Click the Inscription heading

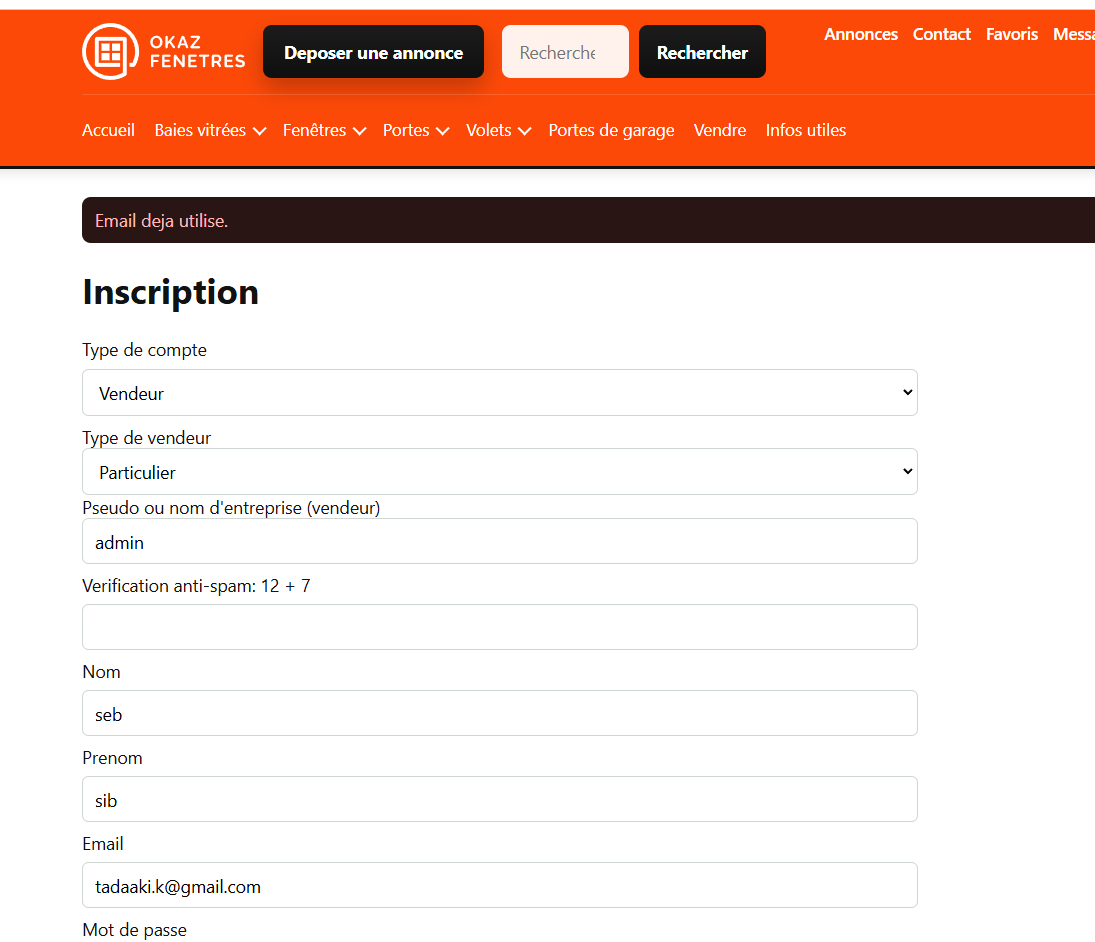pyautogui.click(x=170, y=292)
